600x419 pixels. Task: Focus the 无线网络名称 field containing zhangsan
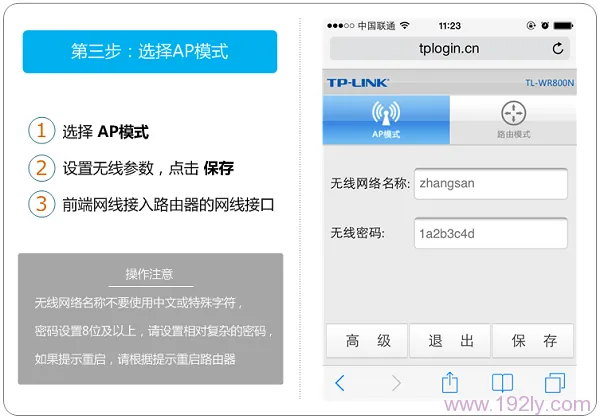[490, 184]
